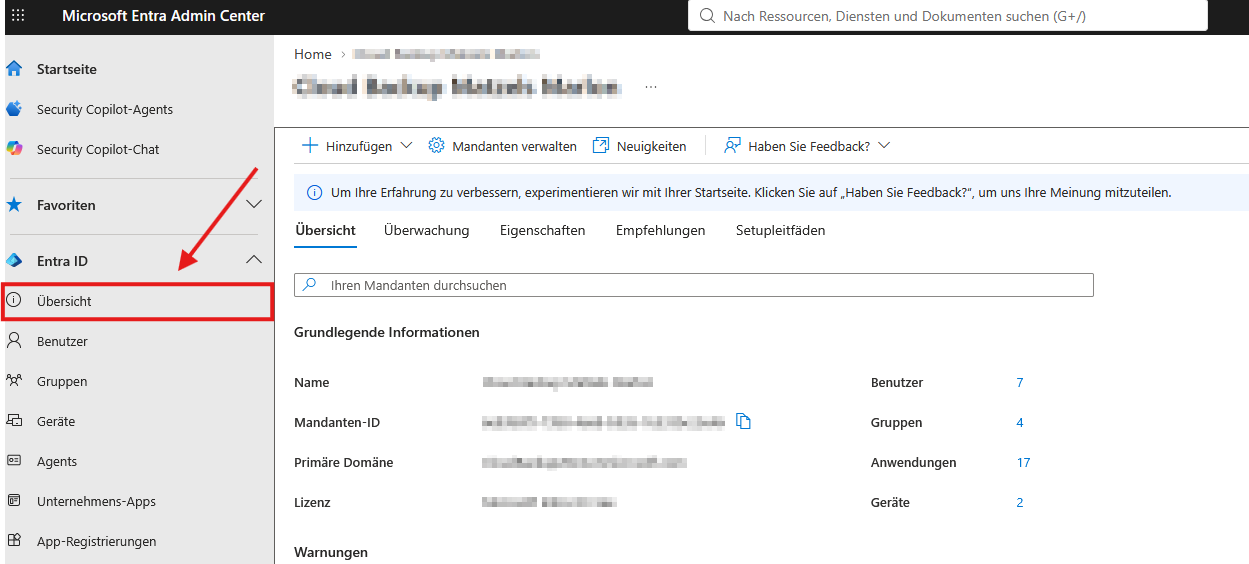Screen dimensions: 1249x564
Task: Click the plus icon beside Hinzufügen
Action: (x=310, y=146)
